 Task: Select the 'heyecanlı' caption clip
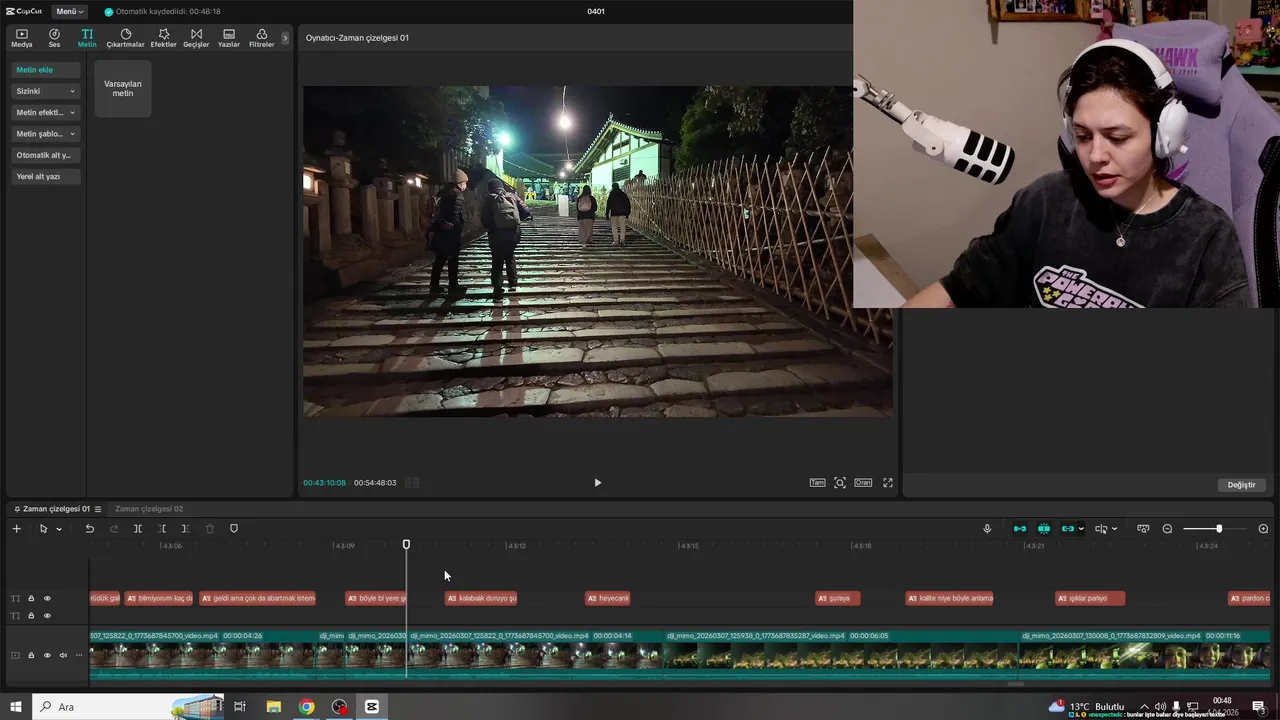pyautogui.click(x=608, y=598)
